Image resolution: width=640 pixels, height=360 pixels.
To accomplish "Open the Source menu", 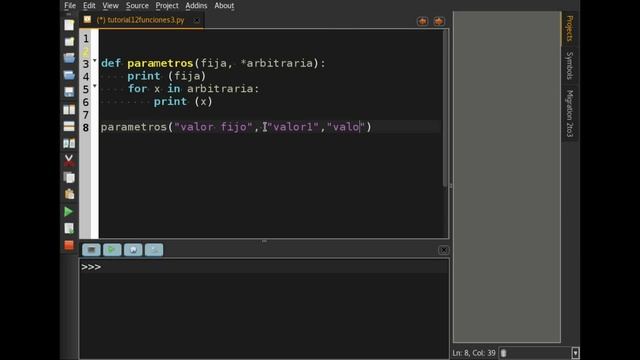I will [x=137, y=6].
